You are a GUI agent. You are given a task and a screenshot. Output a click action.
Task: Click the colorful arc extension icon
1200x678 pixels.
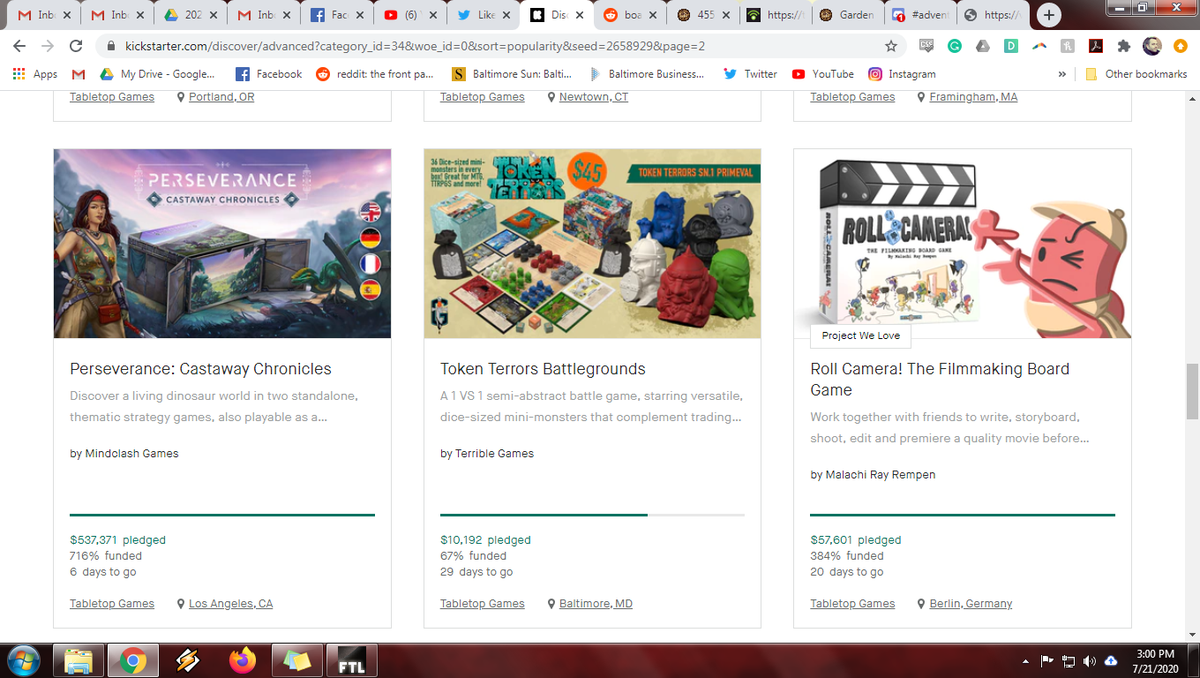(x=1039, y=46)
